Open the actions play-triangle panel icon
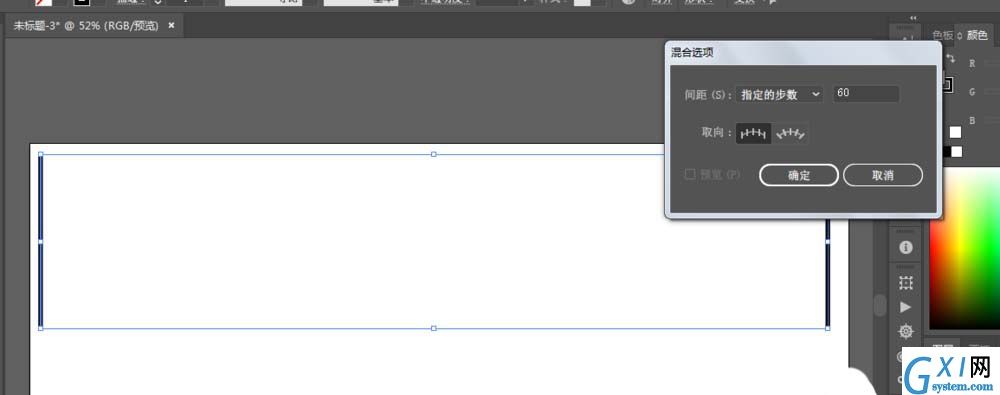The width and height of the screenshot is (1000, 395). tap(906, 307)
